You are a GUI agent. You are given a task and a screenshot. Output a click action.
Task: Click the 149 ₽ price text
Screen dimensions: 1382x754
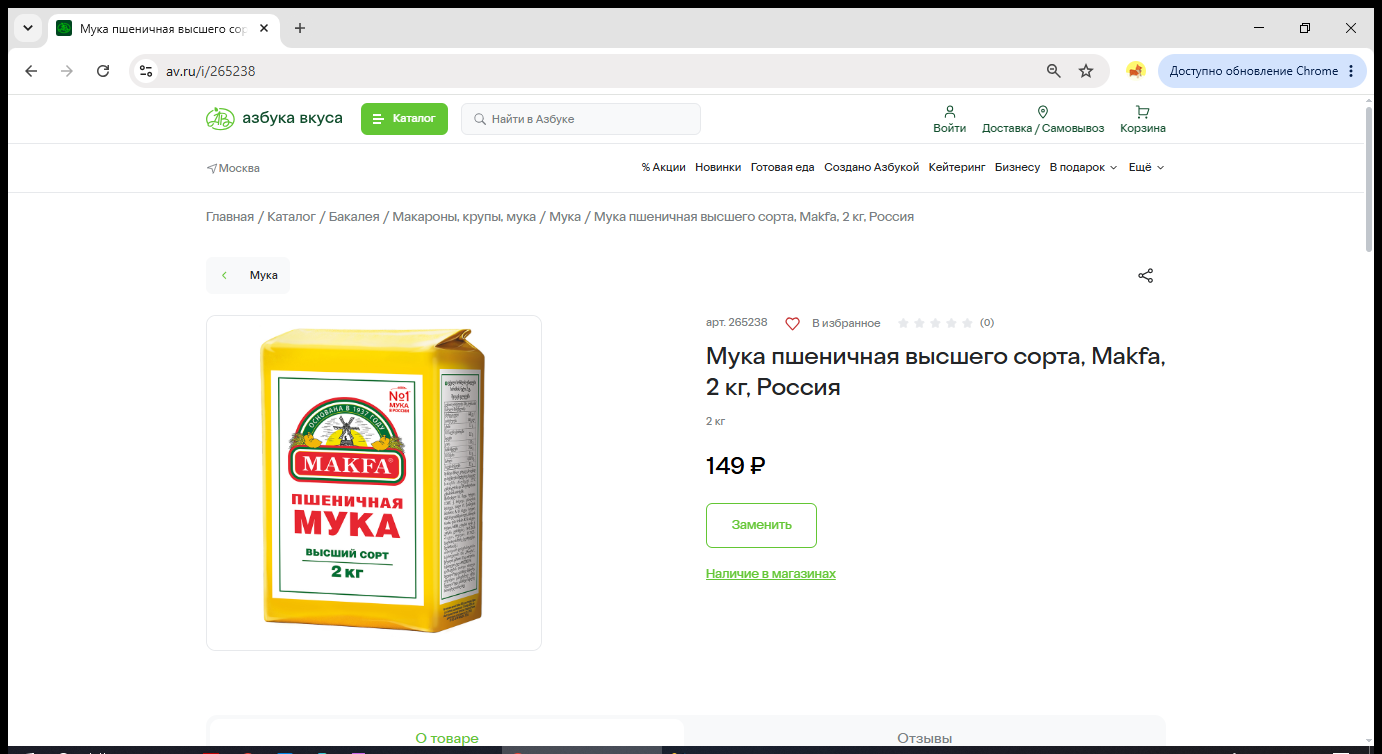736,466
